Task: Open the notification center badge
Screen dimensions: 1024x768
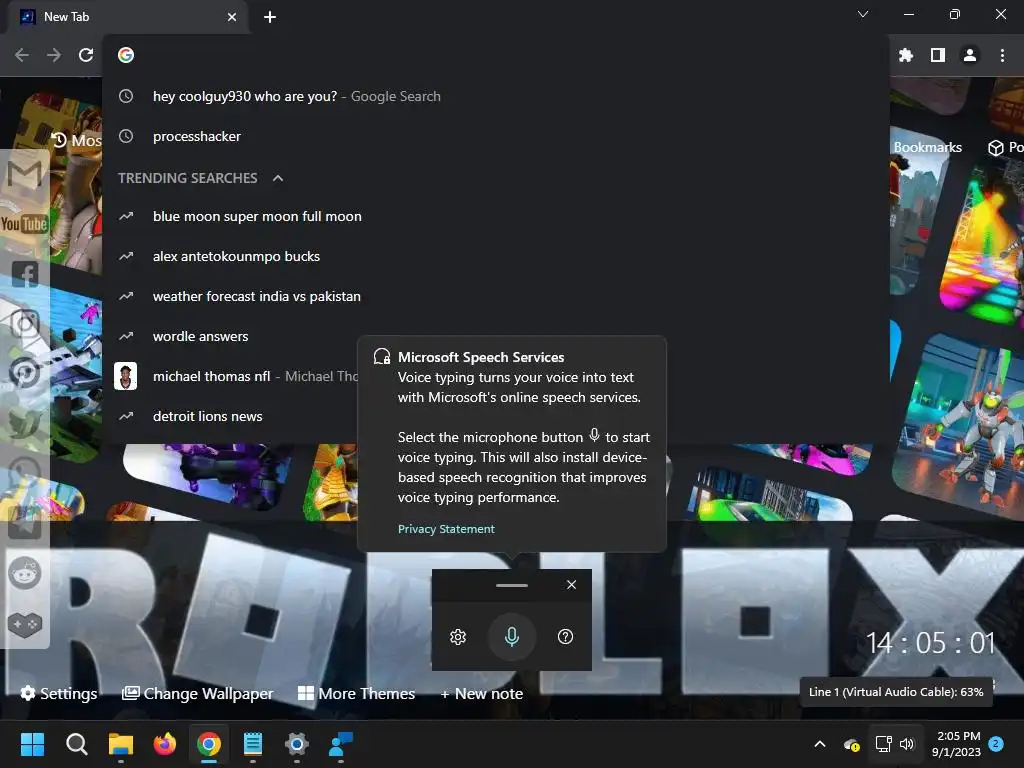Action: (x=996, y=744)
